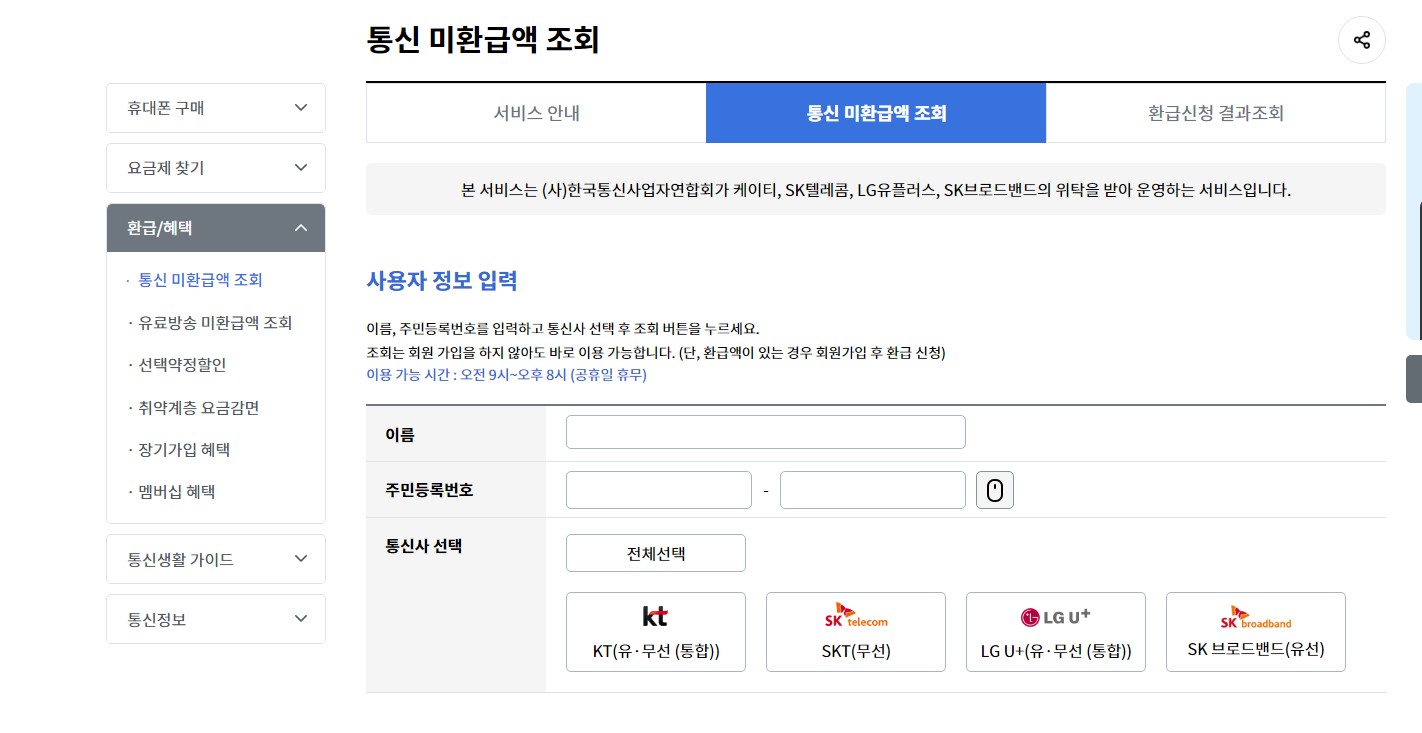This screenshot has height=733, width=1422.
Task: Select the LG U+ logo option
Action: [x=1055, y=617]
